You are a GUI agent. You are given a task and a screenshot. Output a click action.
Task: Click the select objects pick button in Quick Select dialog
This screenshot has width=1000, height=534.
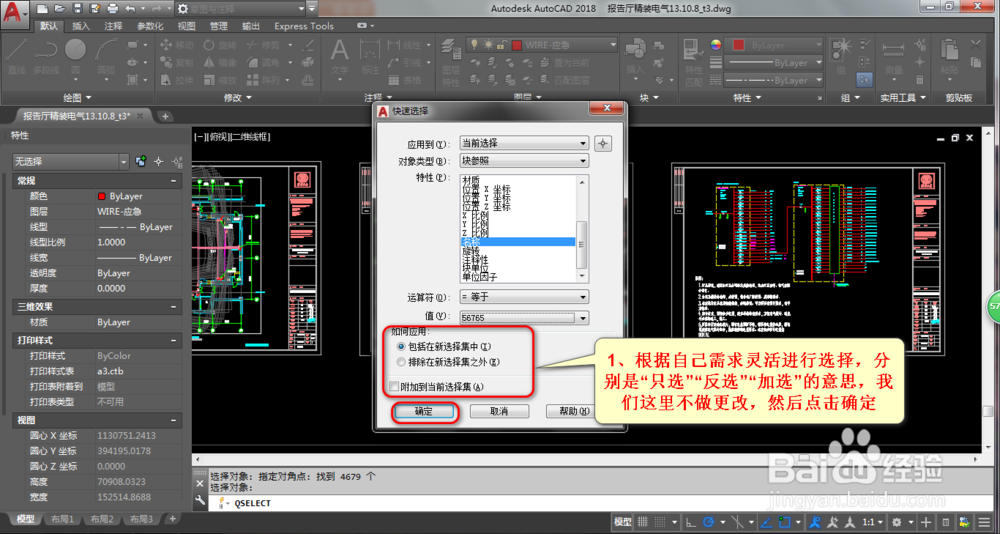tap(603, 144)
